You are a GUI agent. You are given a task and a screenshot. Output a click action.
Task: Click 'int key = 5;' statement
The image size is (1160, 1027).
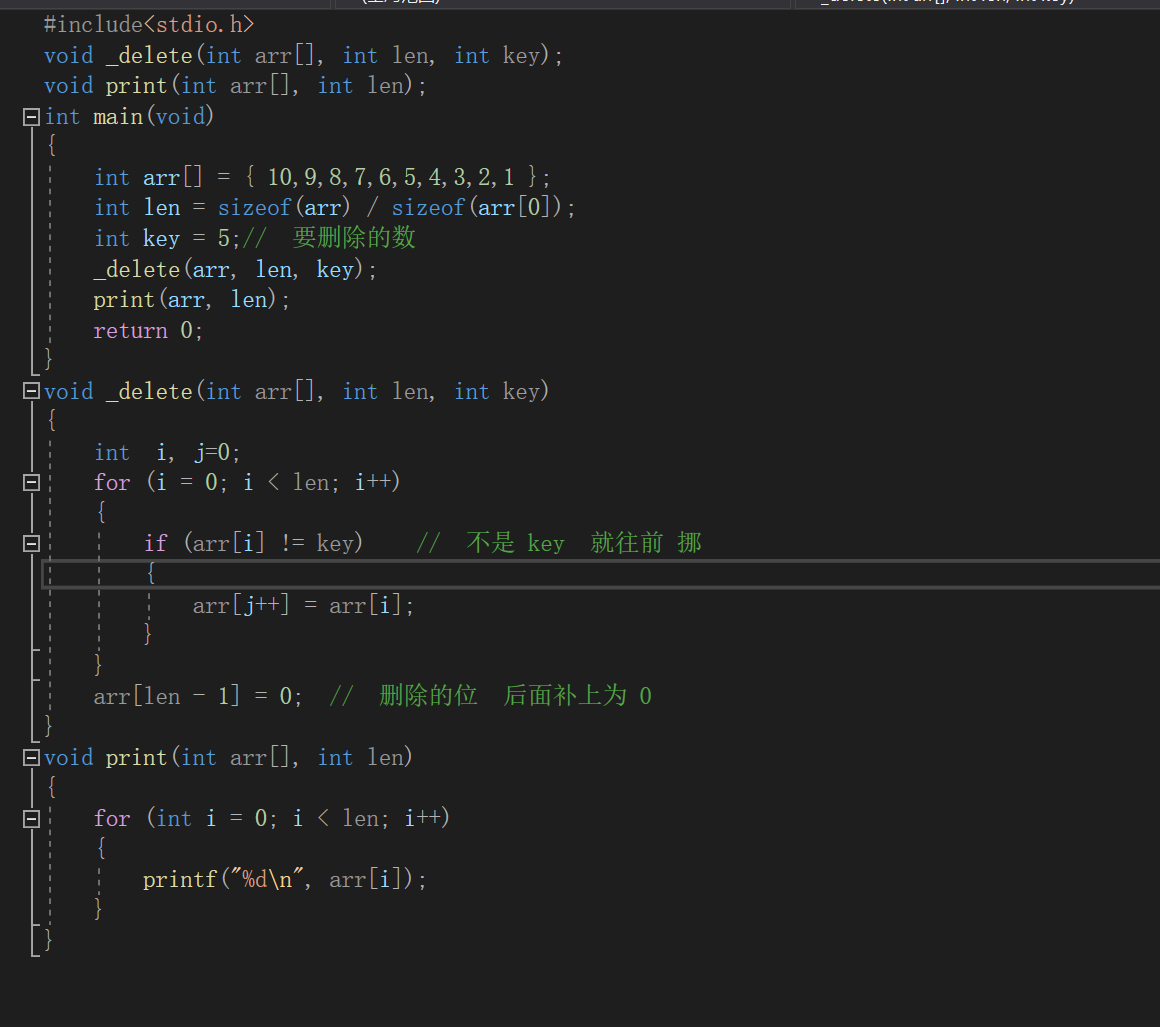167,238
